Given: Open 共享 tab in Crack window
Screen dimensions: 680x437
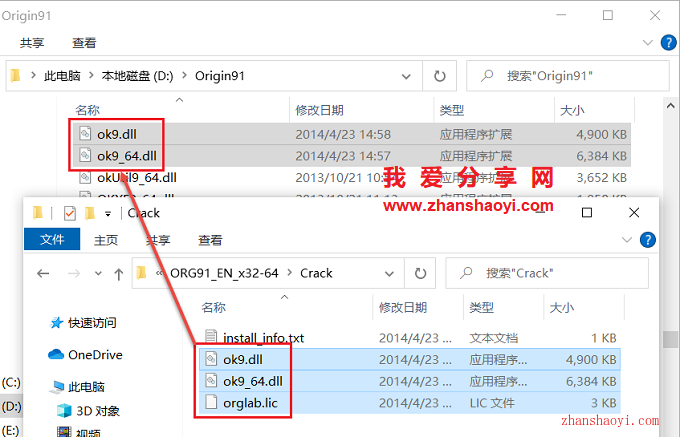Looking at the screenshot, I should (158, 240).
